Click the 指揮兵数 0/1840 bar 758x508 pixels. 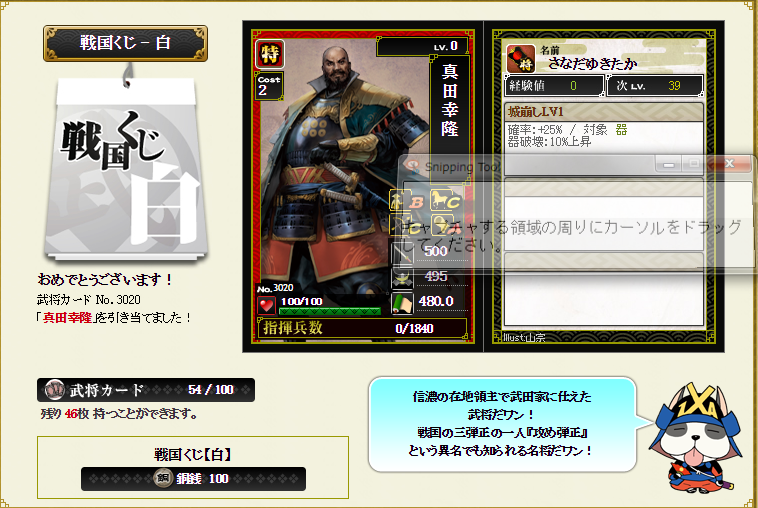(362, 328)
